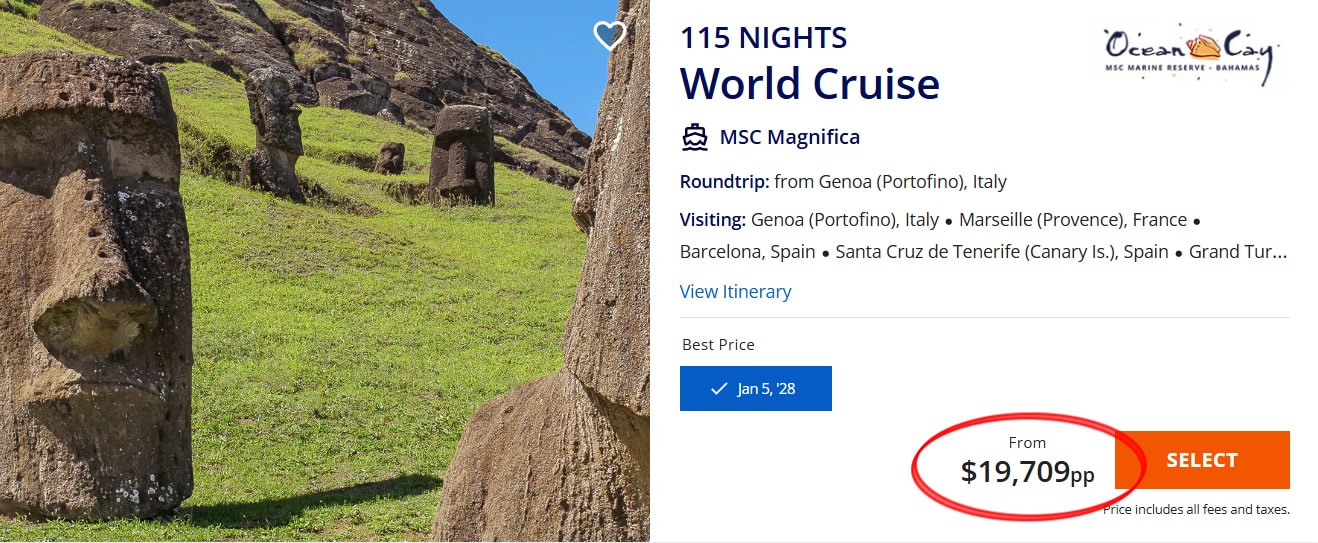
Task: Toggle the Jan 5, '28 sailing date
Action: point(756,389)
